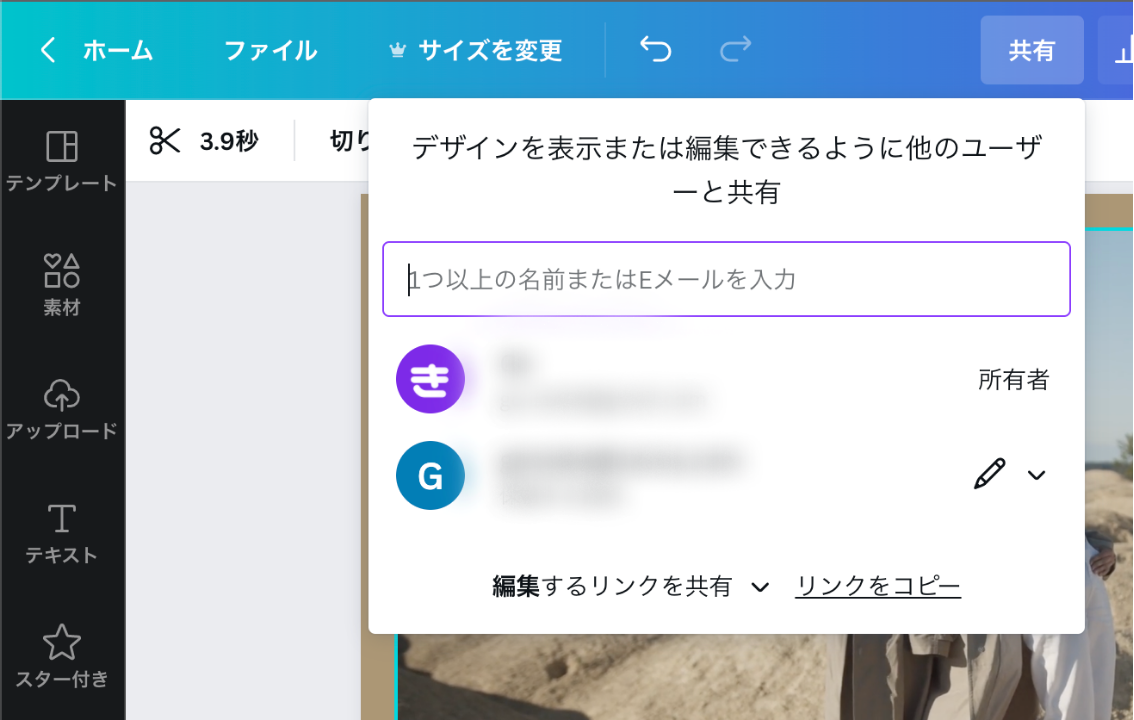Open the 素材 elements panel

point(61,285)
